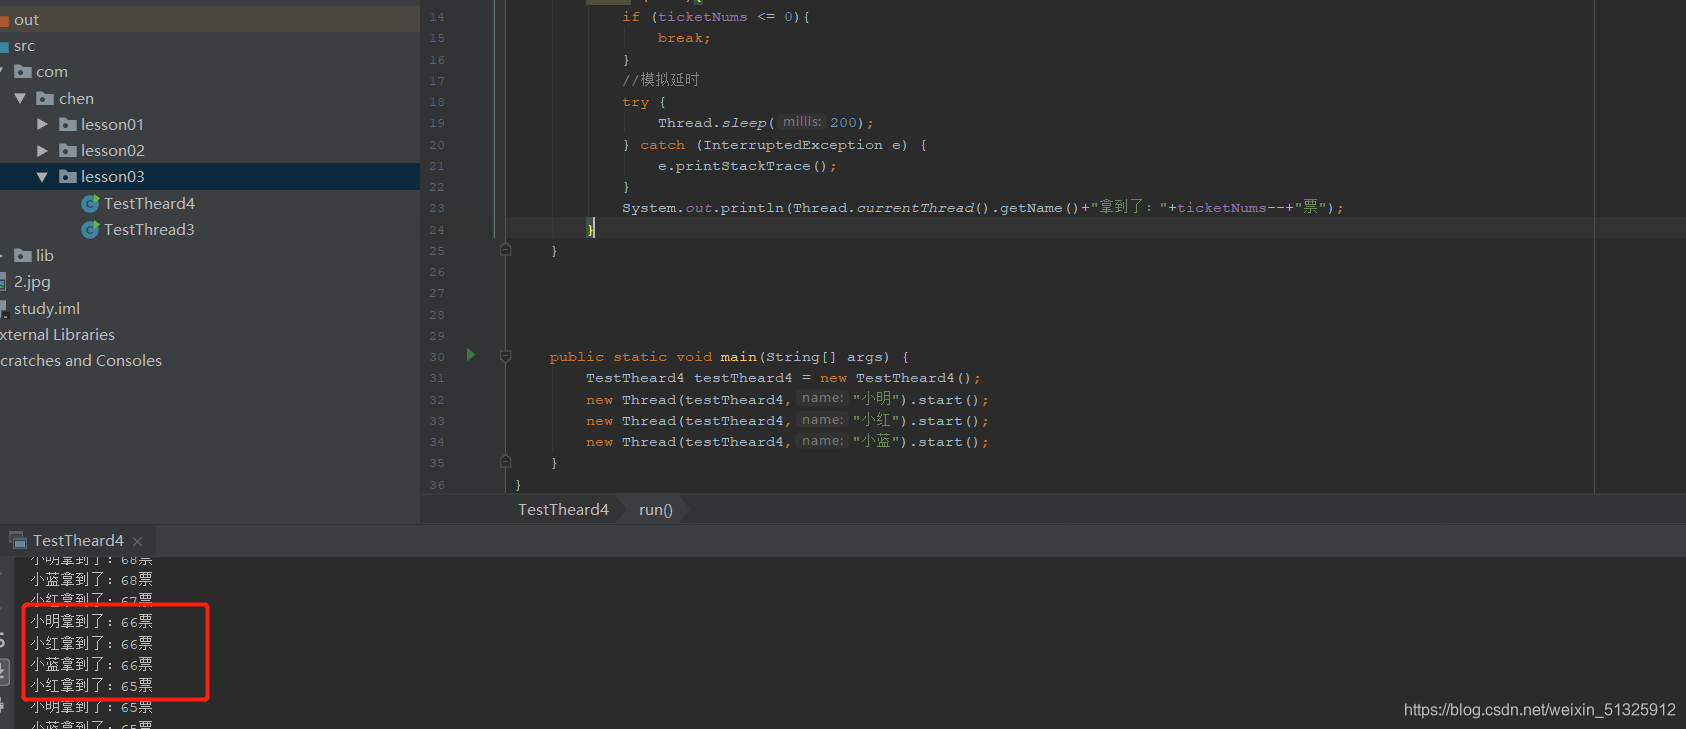The height and width of the screenshot is (729, 1686).
Task: Select the 2.jpg file in project tree
Action: 32,282
